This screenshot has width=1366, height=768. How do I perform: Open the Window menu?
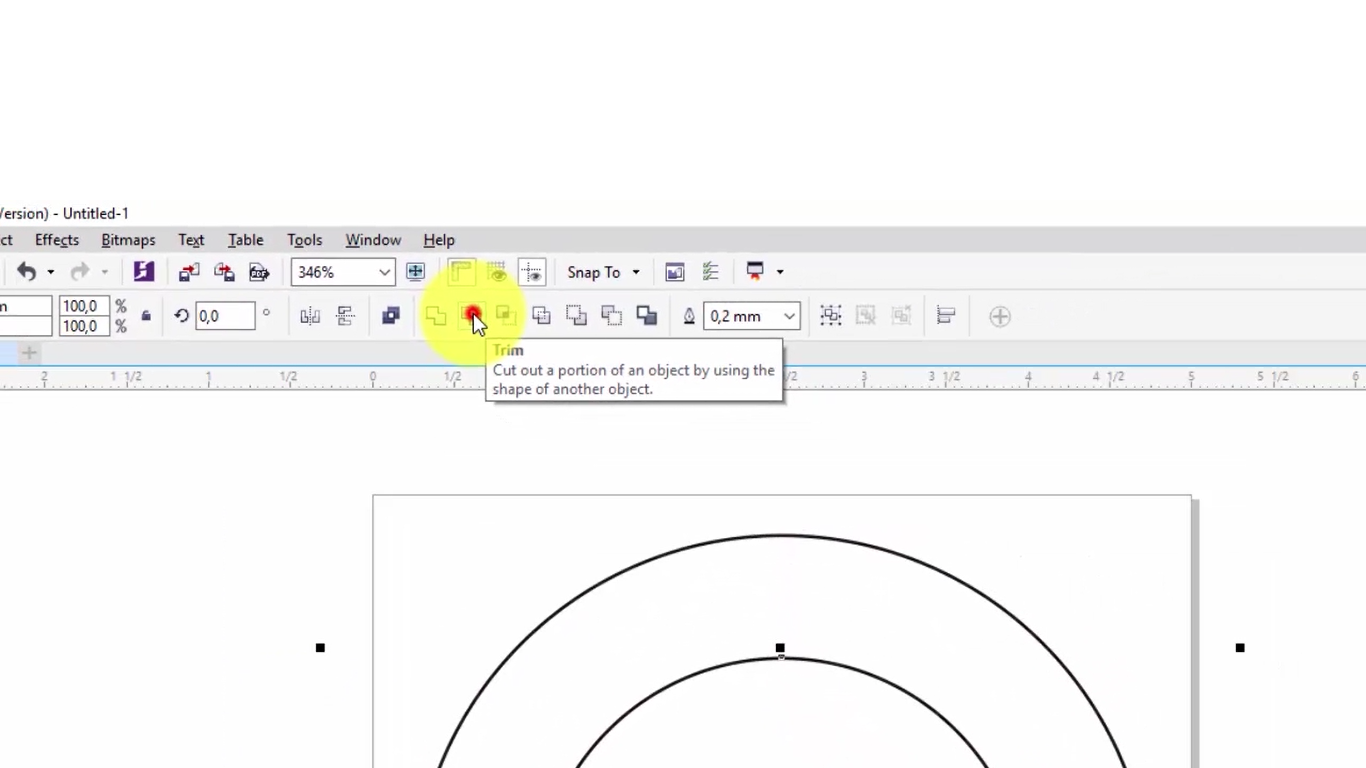click(x=373, y=240)
